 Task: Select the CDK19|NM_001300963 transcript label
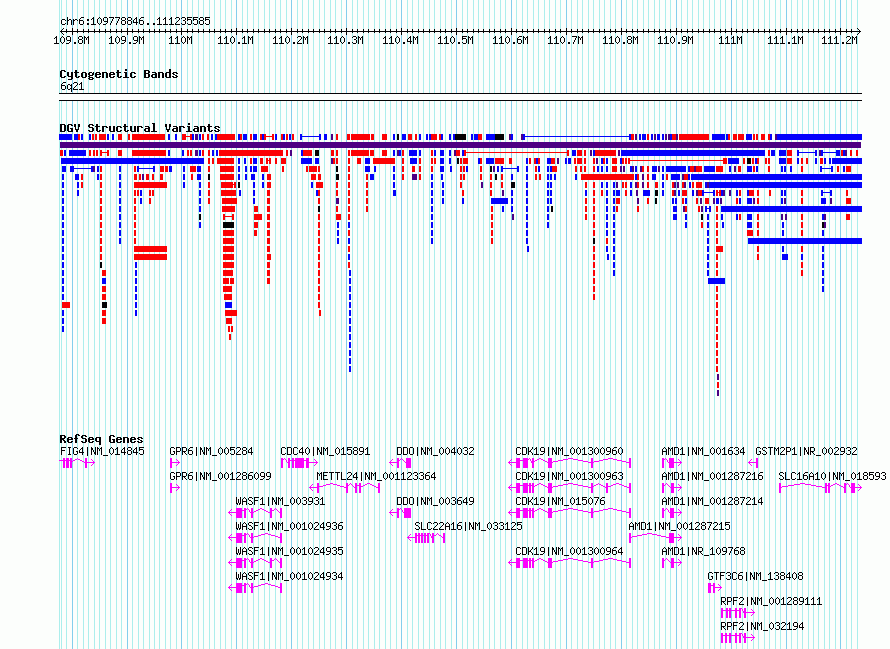[x=569, y=476]
